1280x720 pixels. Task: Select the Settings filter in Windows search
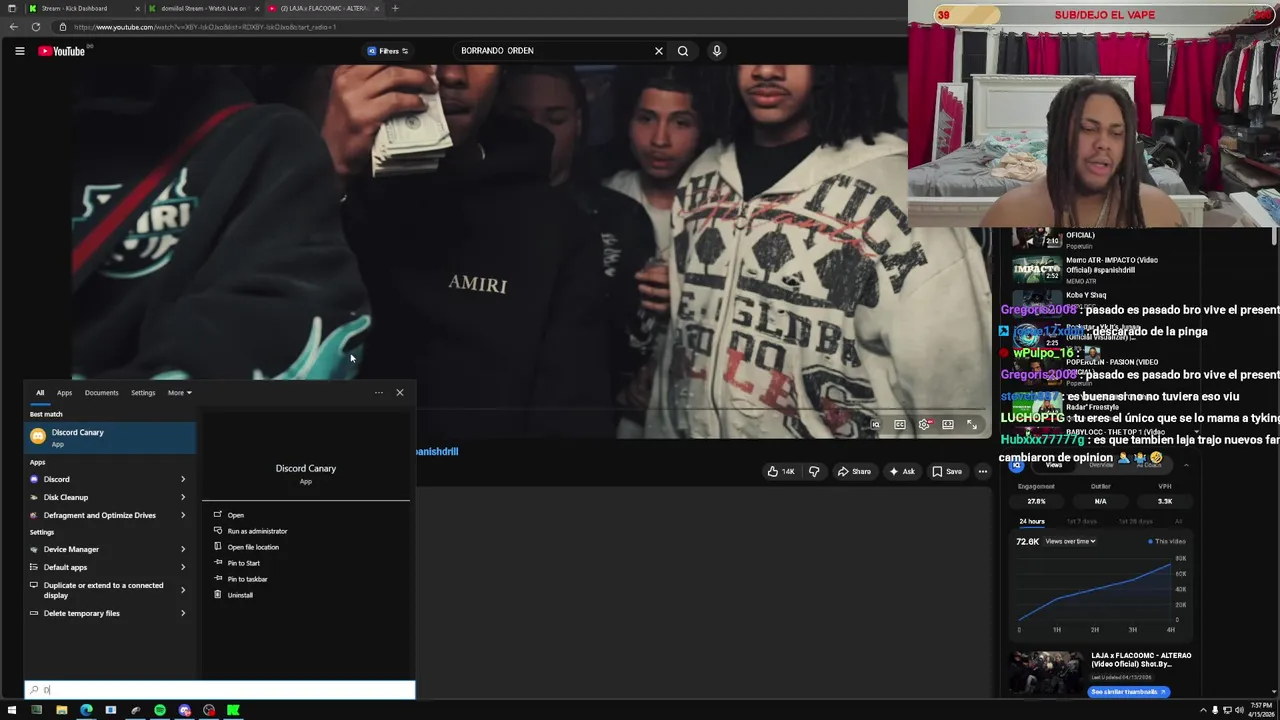143,393
